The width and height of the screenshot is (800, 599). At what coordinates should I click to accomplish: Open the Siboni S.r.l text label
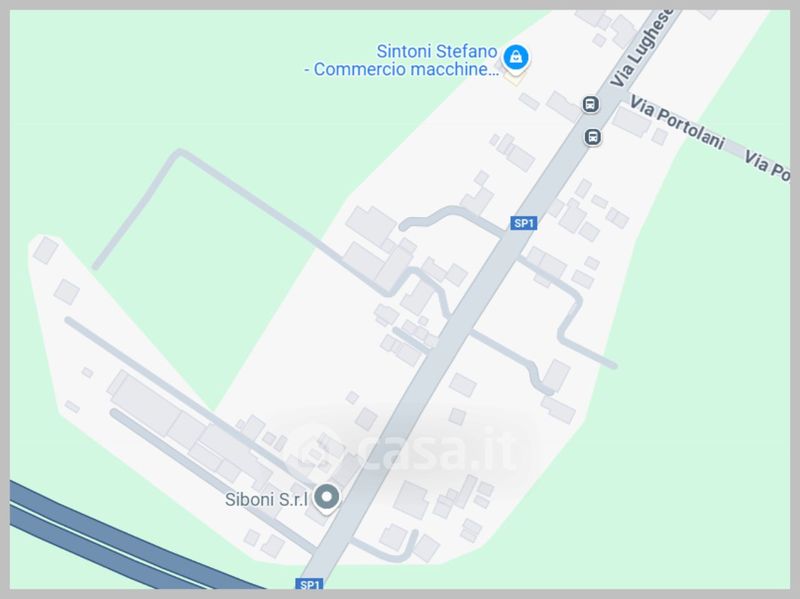[x=266, y=499]
